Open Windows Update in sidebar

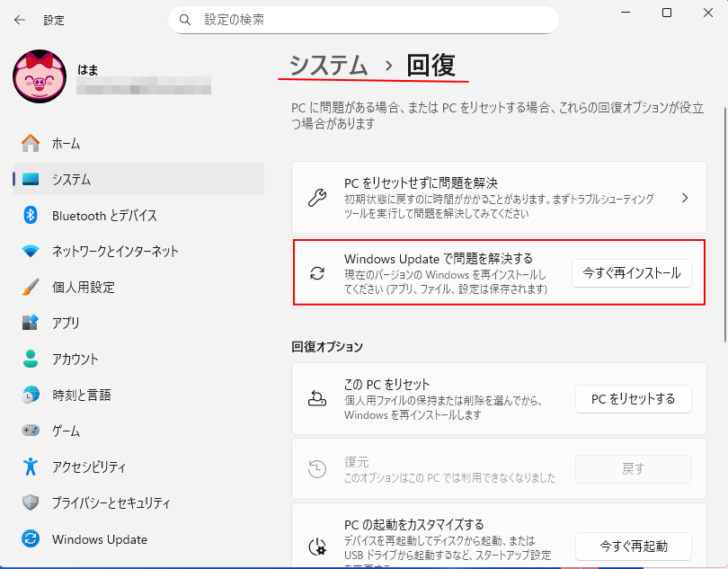click(138, 539)
